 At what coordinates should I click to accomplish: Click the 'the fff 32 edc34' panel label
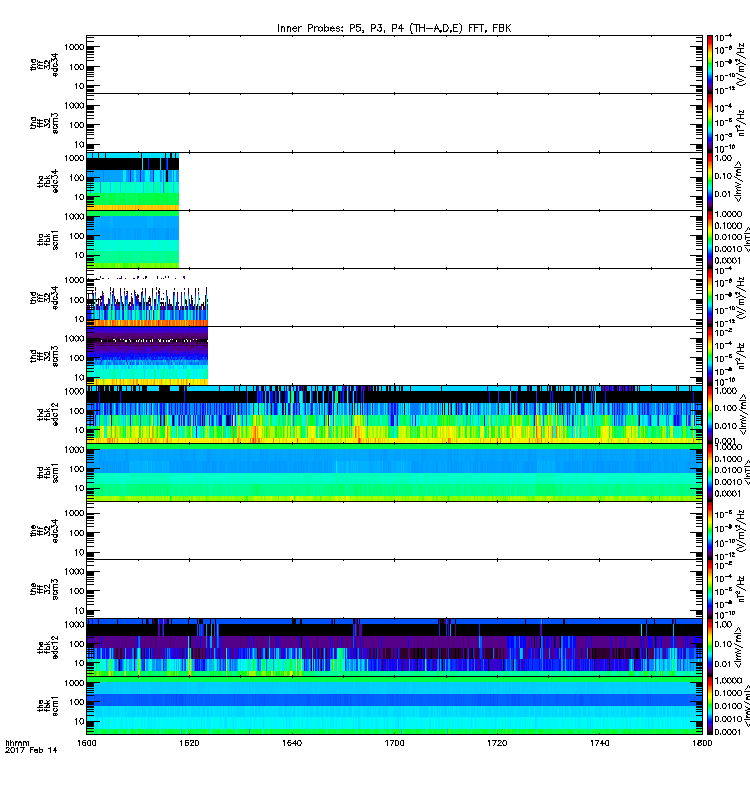(45, 531)
